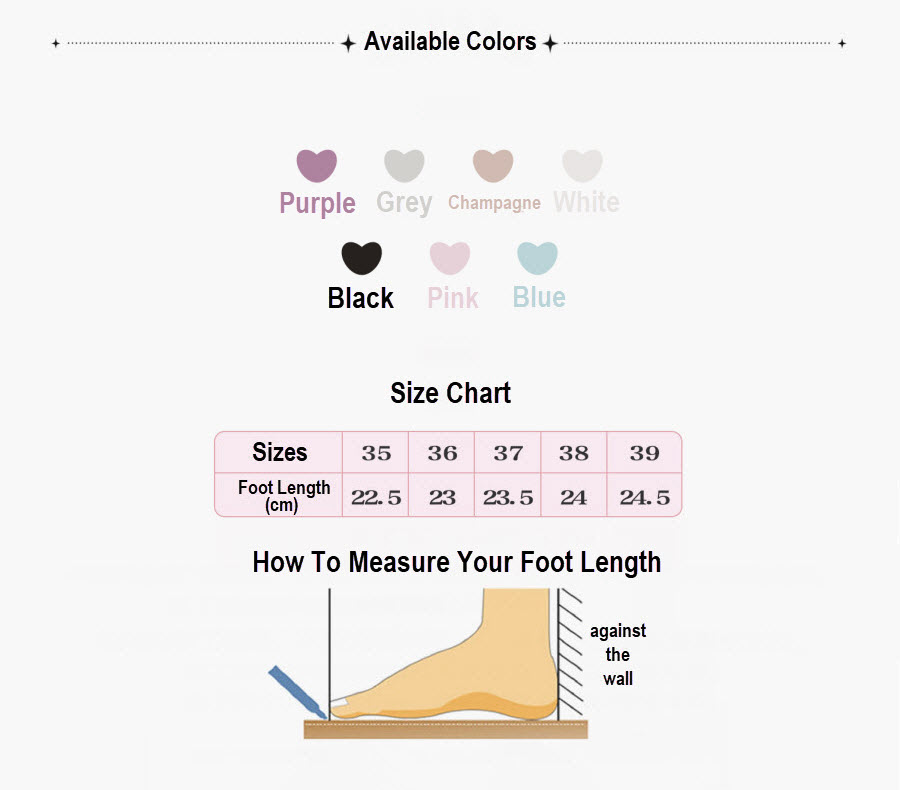Click the 24 foot length cell
Screen dimensions: 900x790
(573, 495)
